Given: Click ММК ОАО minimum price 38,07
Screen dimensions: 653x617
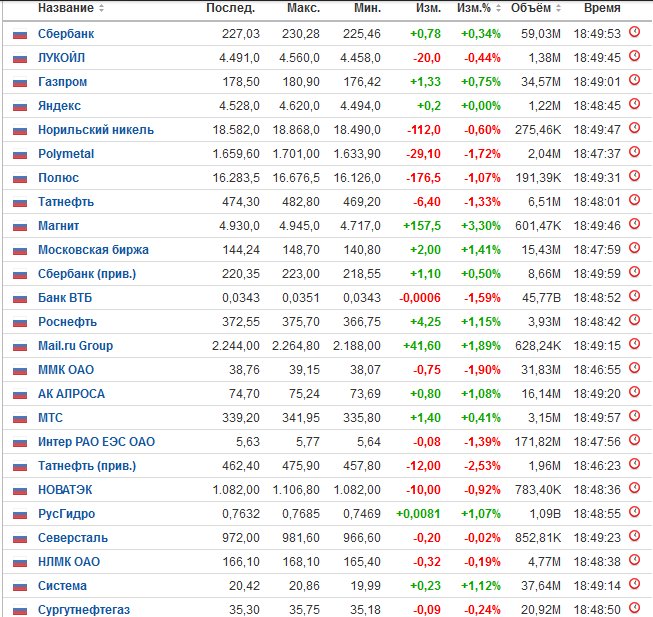Looking at the screenshot, I should tap(365, 370).
